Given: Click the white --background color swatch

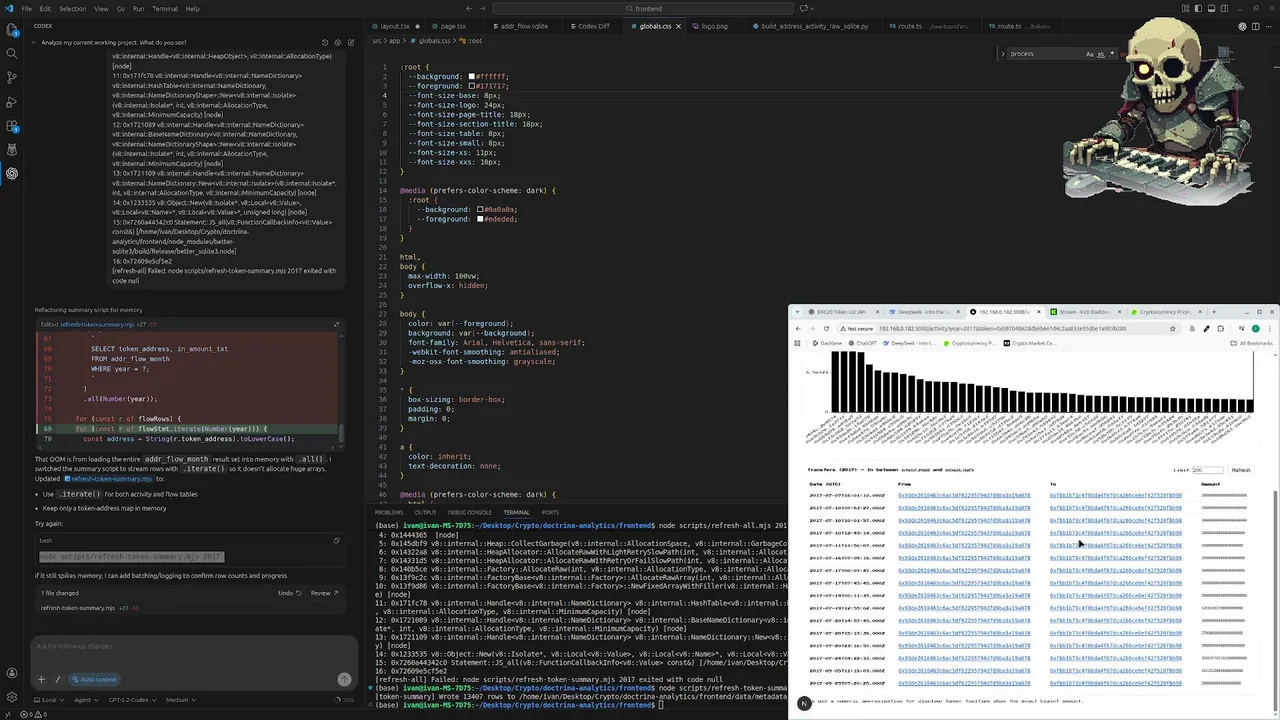Looking at the screenshot, I should [472, 77].
